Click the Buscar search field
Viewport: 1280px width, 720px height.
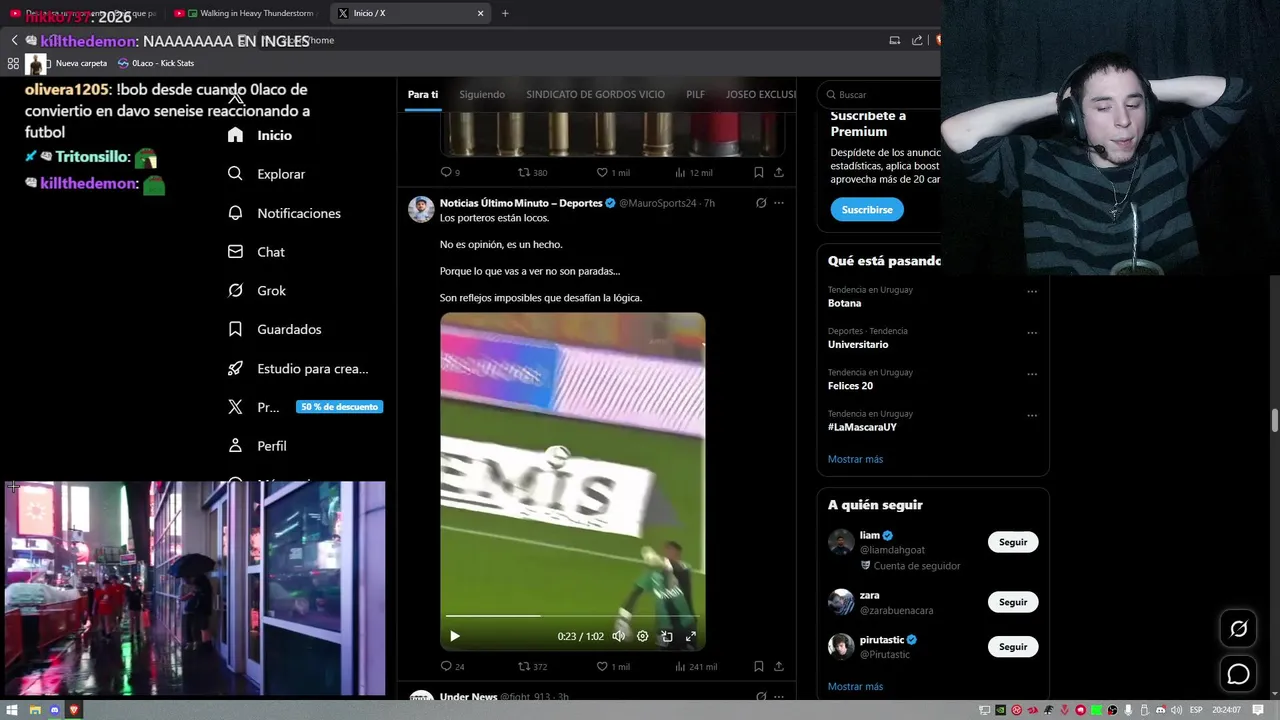point(880,94)
